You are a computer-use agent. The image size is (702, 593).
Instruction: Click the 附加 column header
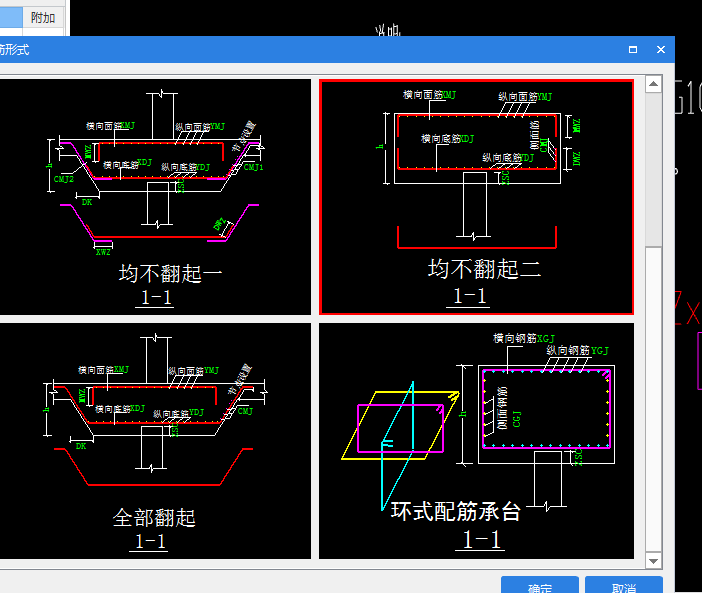click(43, 18)
